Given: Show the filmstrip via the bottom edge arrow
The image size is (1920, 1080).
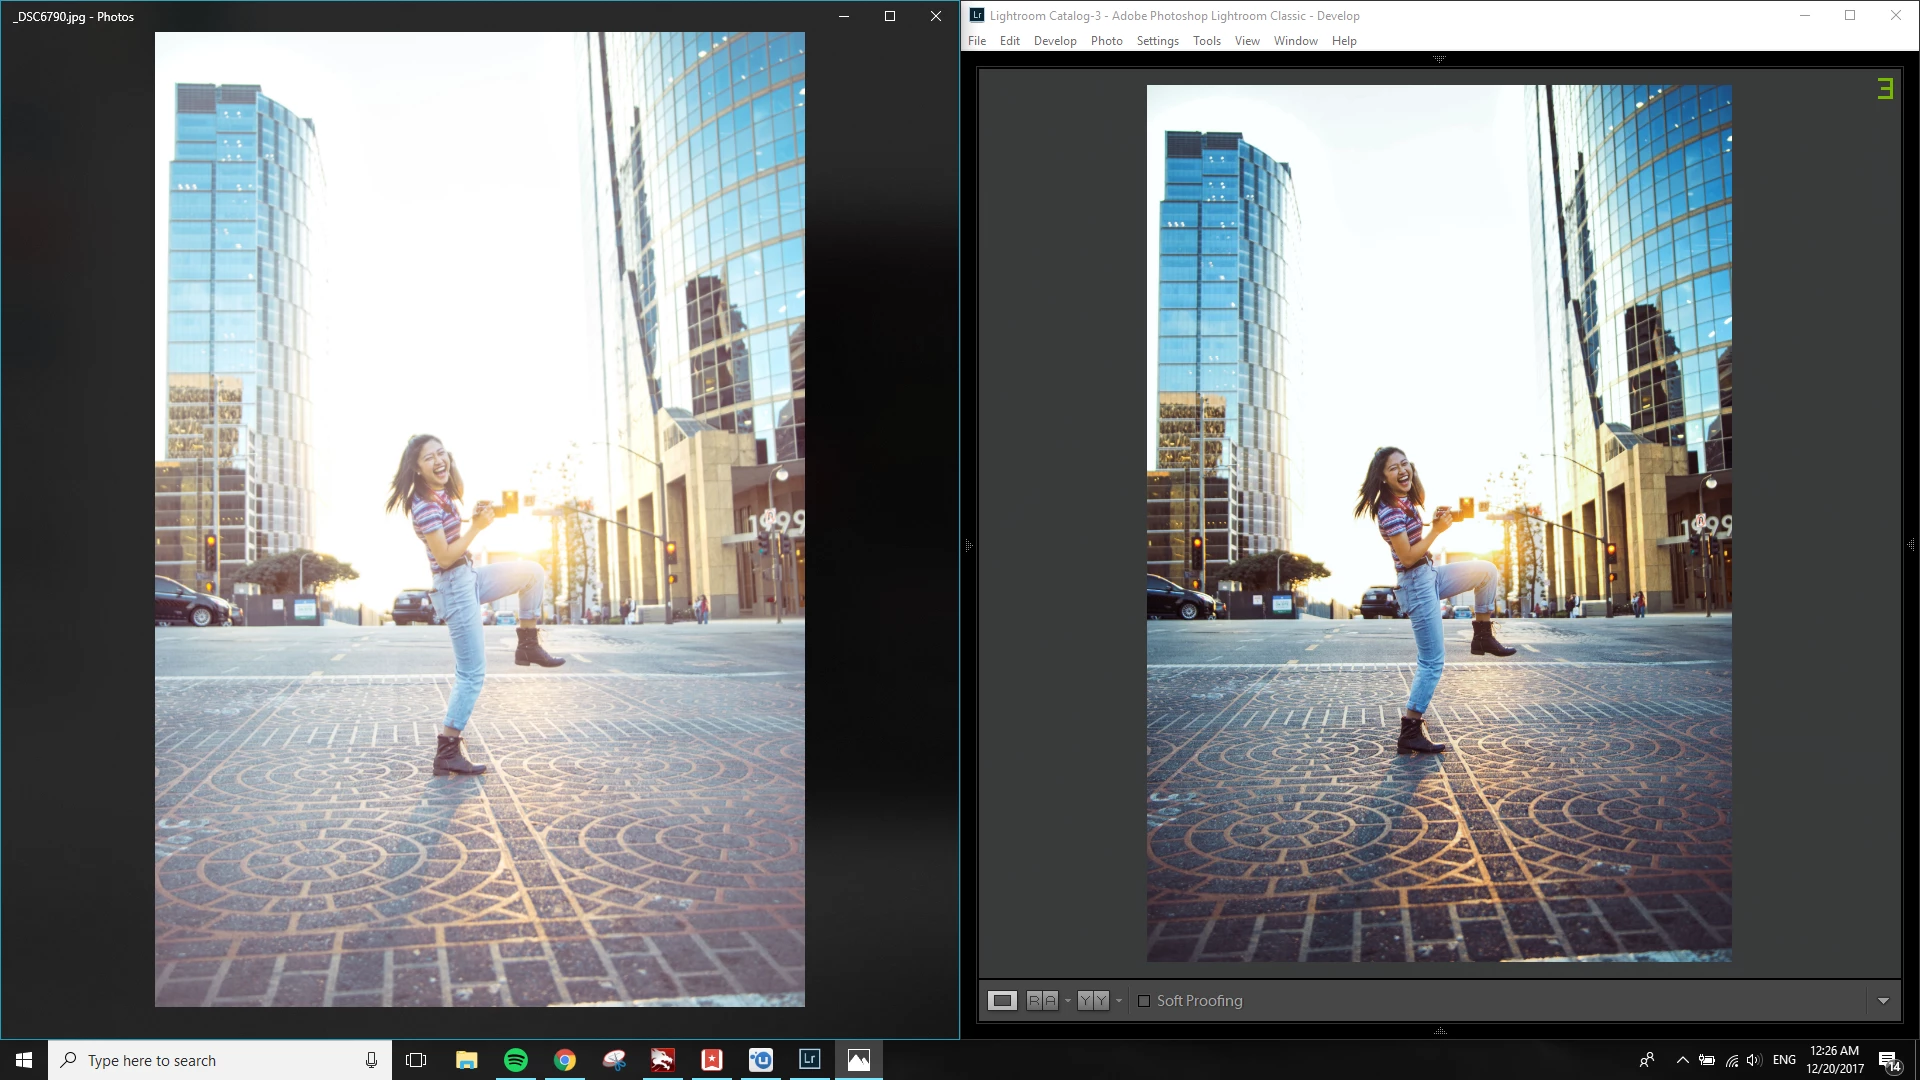Looking at the screenshot, I should pyautogui.click(x=1440, y=1031).
